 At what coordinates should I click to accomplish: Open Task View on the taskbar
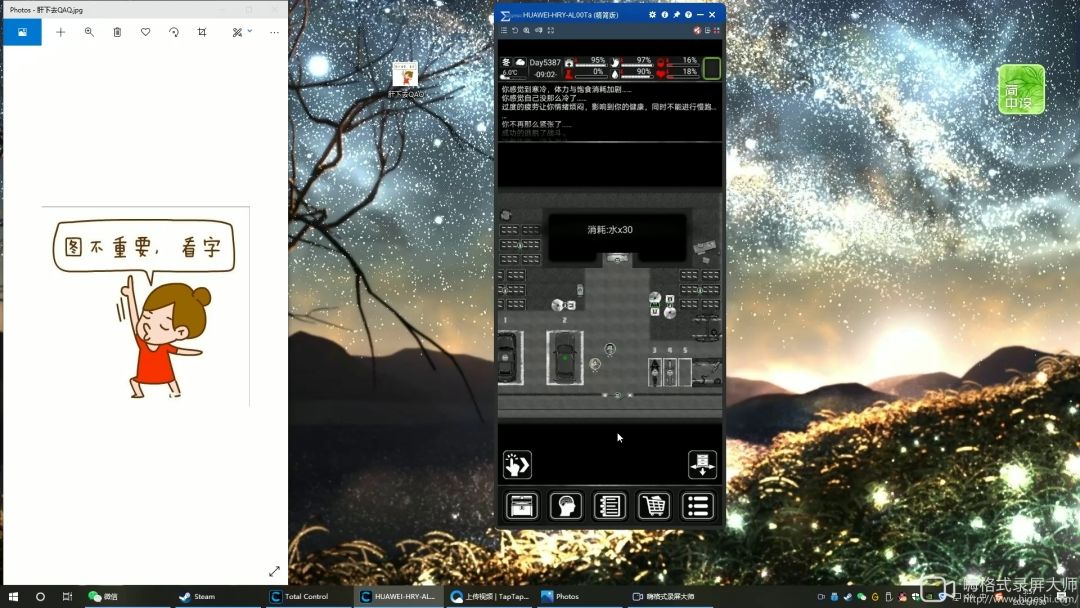click(x=67, y=596)
